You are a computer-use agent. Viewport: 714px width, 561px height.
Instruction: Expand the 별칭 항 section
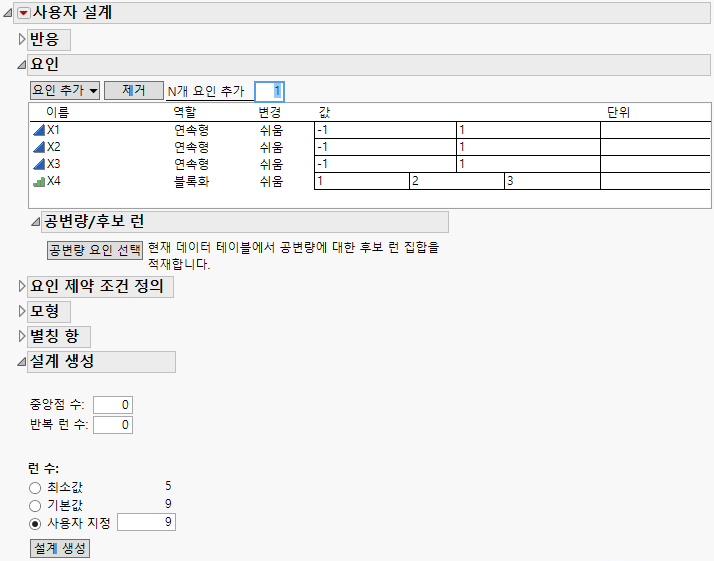tap(21, 336)
